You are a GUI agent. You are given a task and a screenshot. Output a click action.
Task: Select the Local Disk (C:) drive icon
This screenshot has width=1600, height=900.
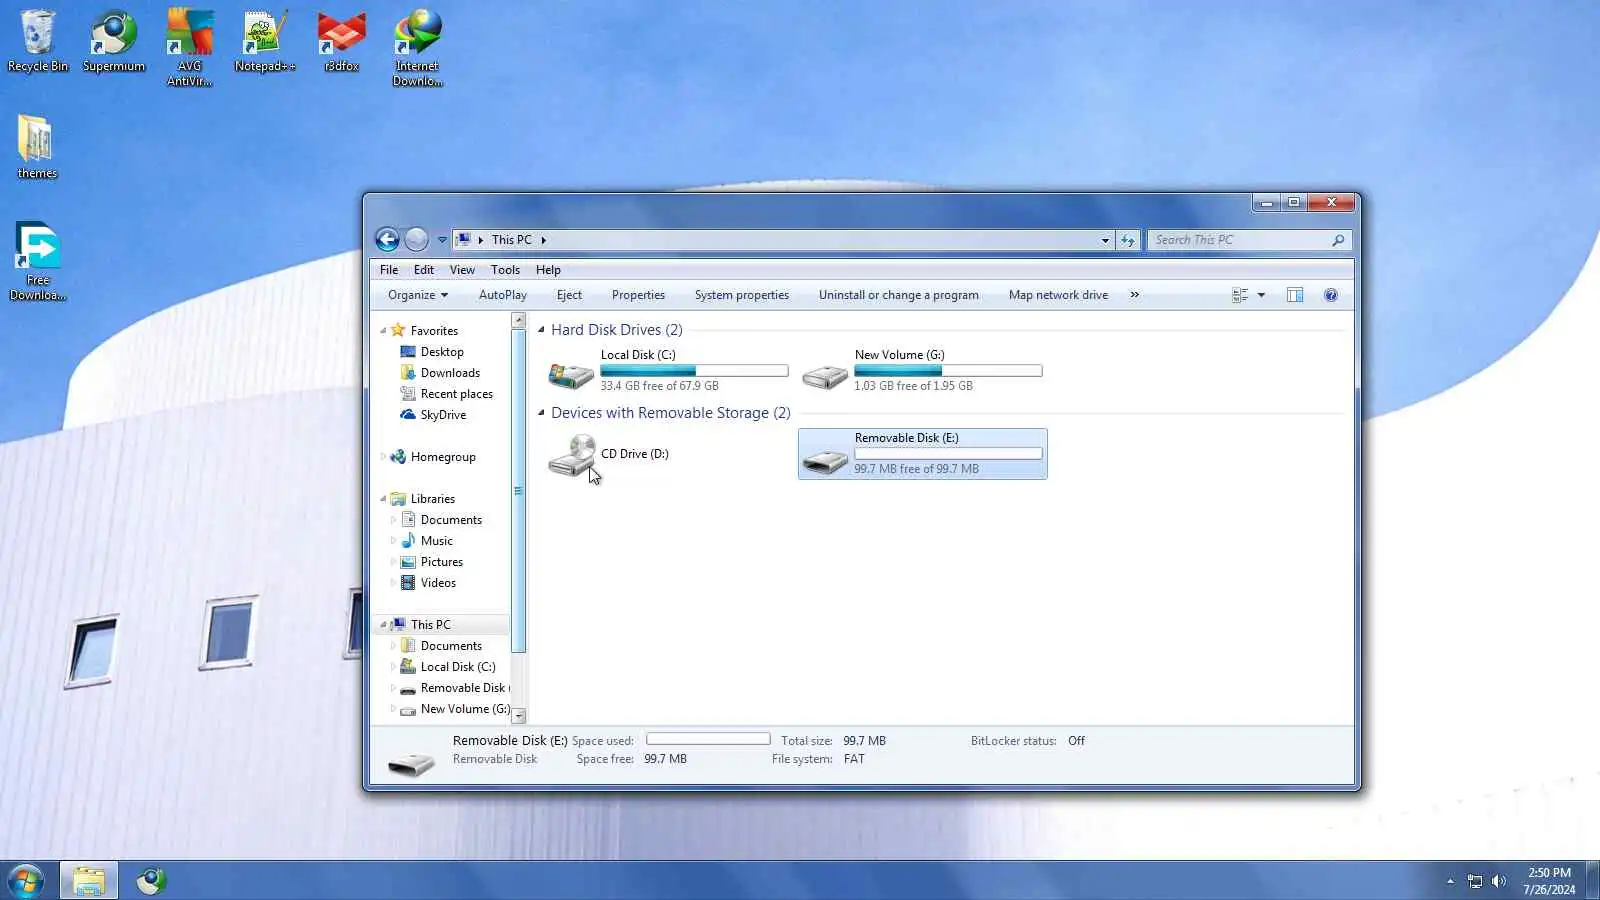tap(572, 374)
